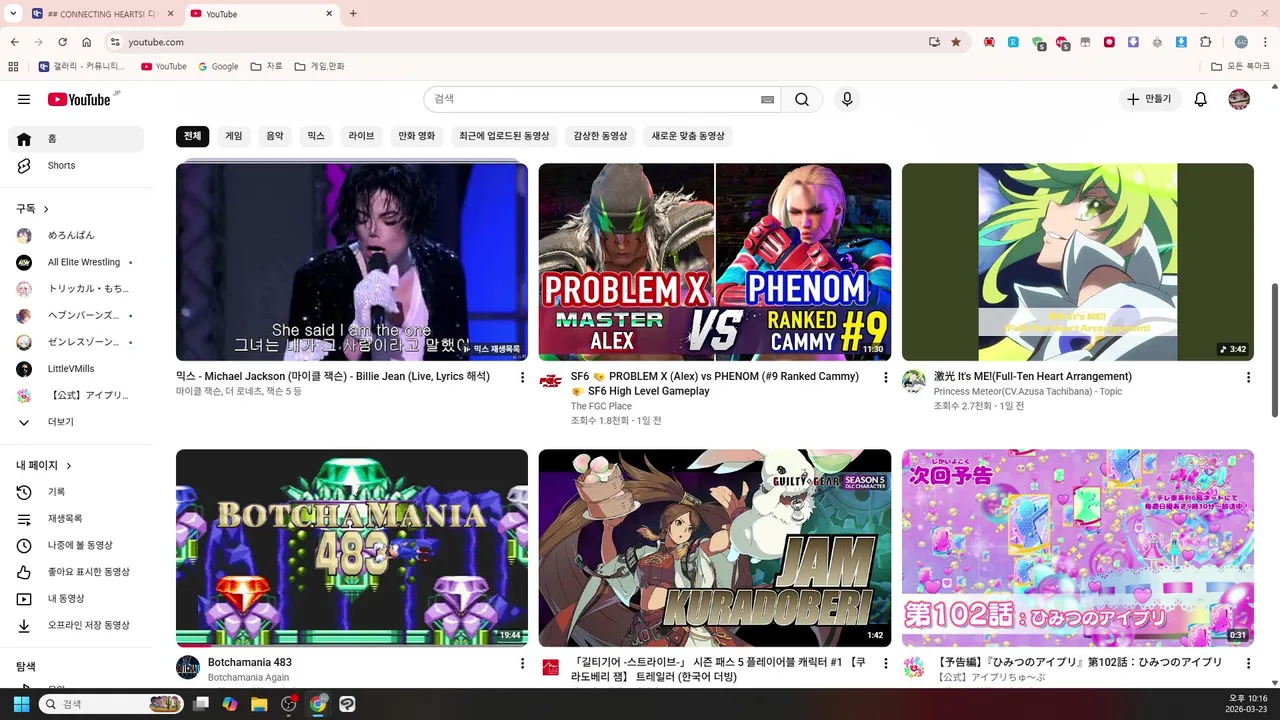Viewport: 1280px width, 720px height.
Task: Open more options for the ひみつのアイプリ preview
Action: click(1248, 663)
